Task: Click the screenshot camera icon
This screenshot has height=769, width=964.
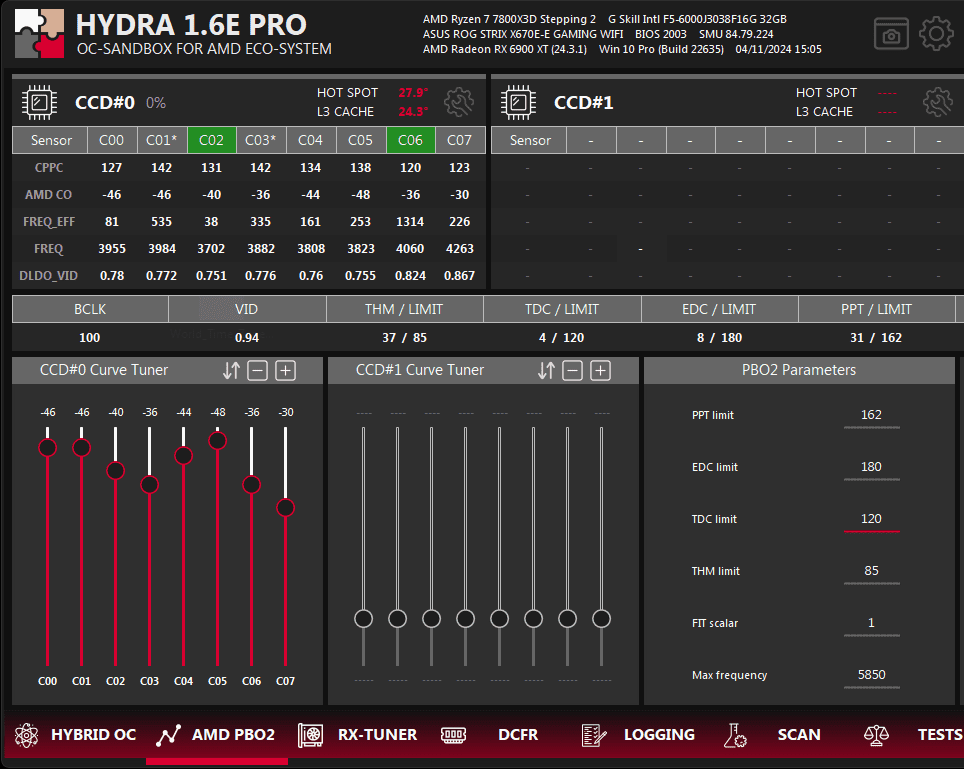Action: (891, 34)
